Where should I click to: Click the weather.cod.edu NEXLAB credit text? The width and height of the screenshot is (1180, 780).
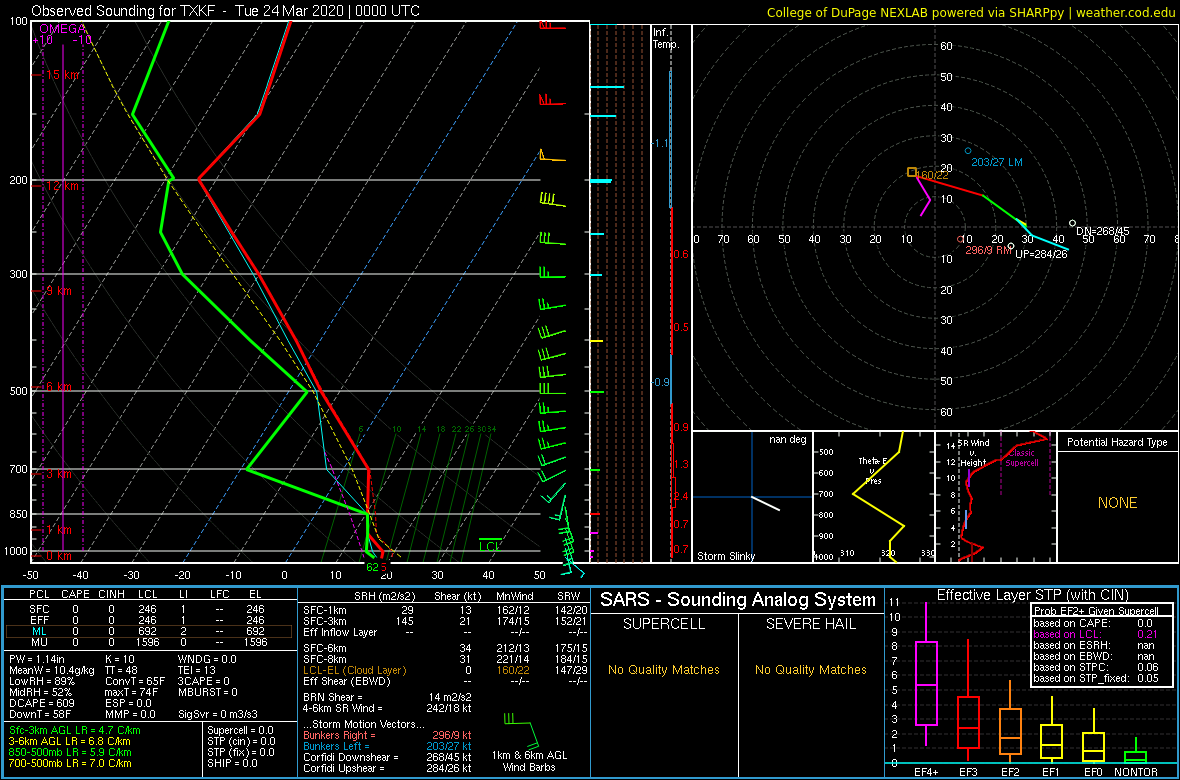972,11
